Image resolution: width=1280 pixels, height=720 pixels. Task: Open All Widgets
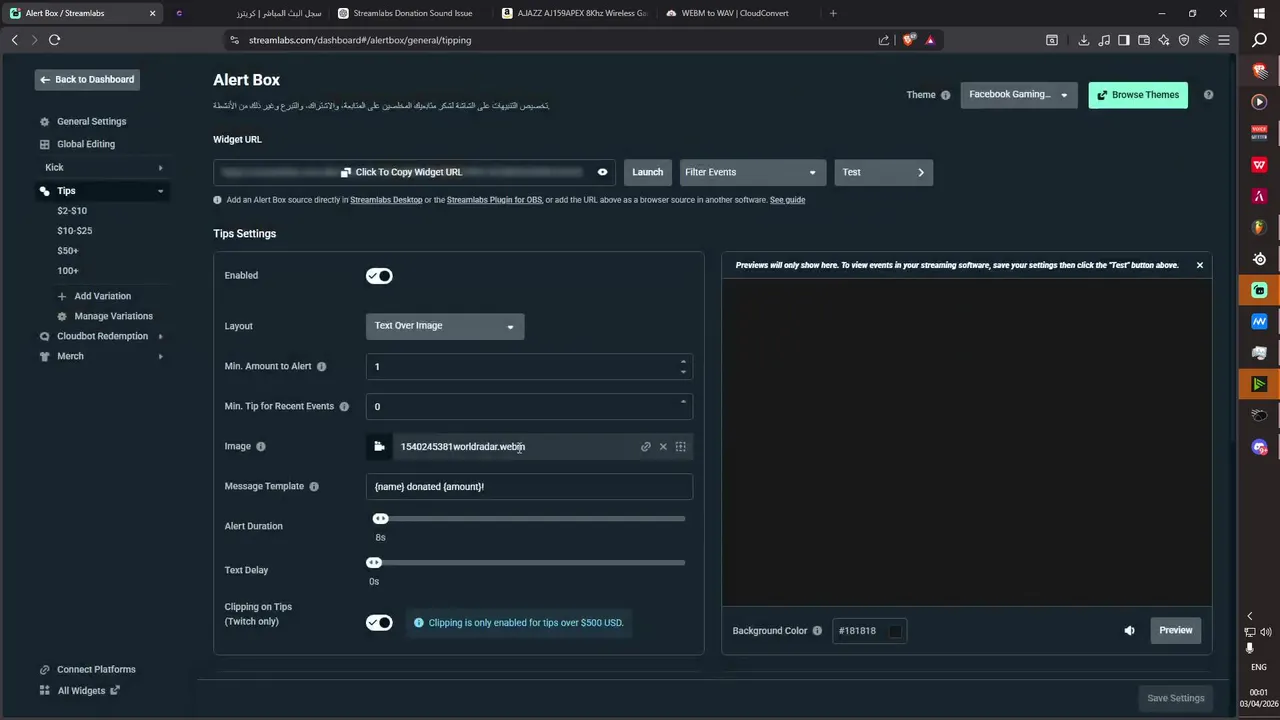click(80, 690)
